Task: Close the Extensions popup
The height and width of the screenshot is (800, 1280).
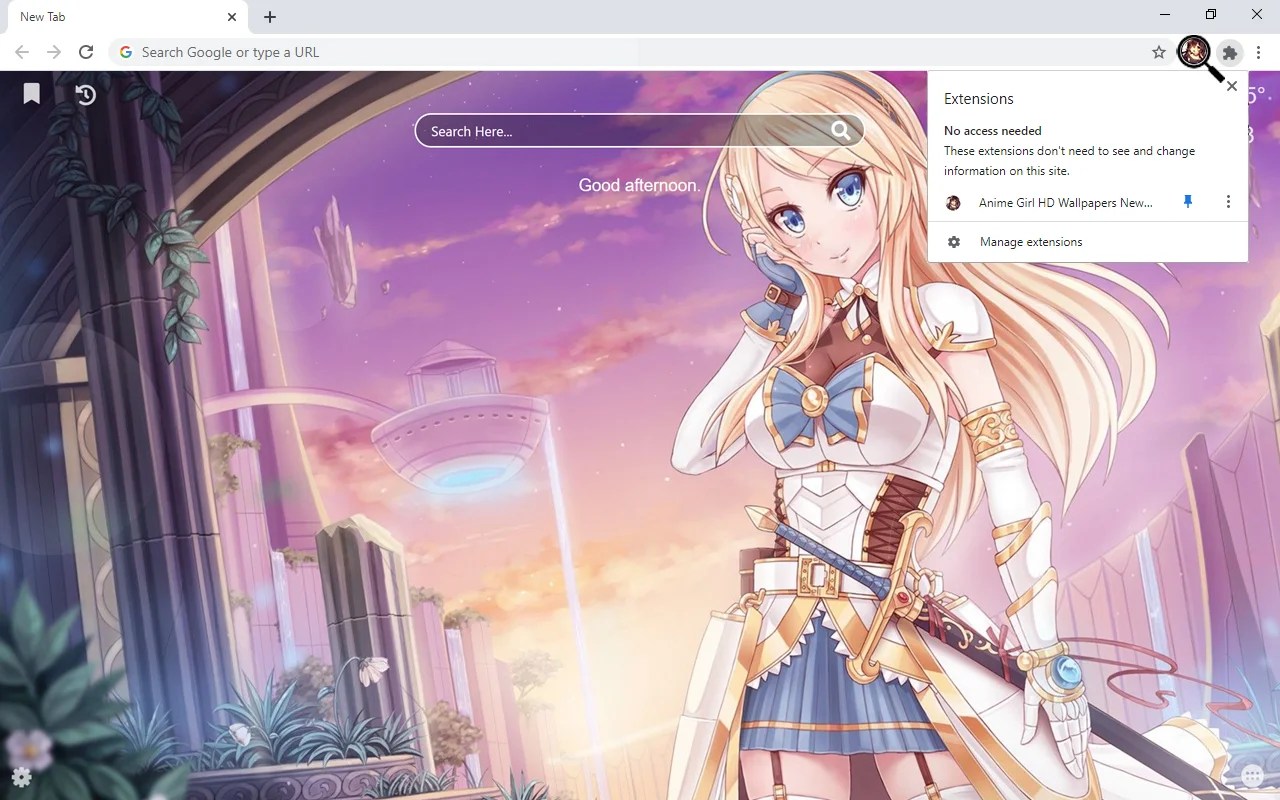Action: [1232, 86]
